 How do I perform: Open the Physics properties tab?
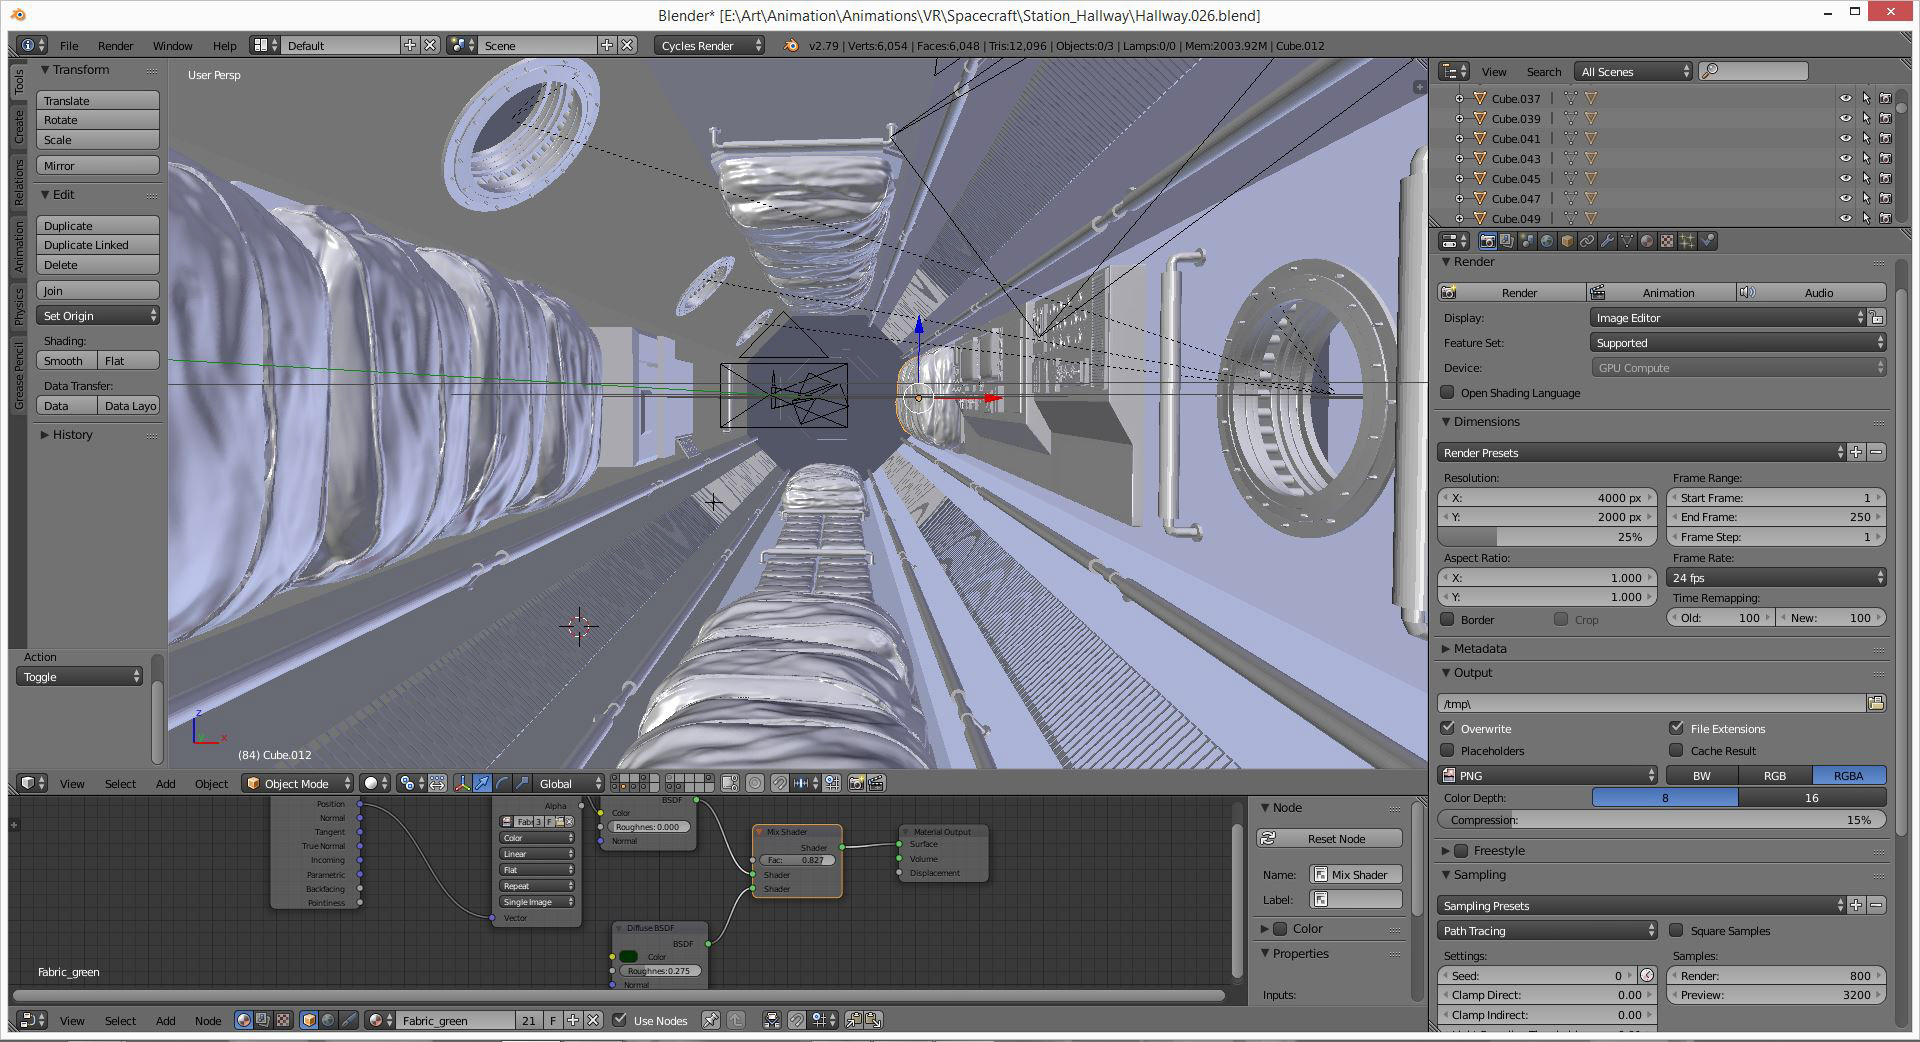[1707, 241]
